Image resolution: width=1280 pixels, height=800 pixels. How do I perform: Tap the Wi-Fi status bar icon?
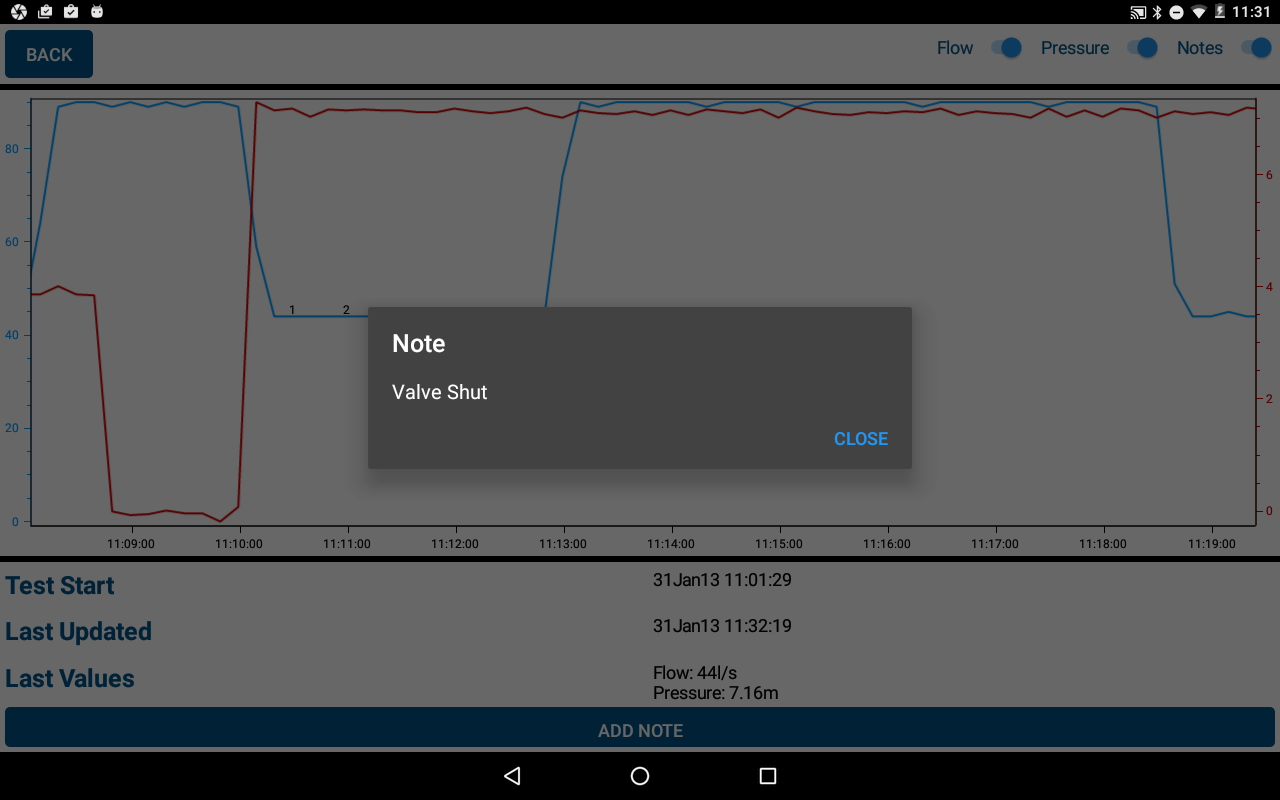1199,12
